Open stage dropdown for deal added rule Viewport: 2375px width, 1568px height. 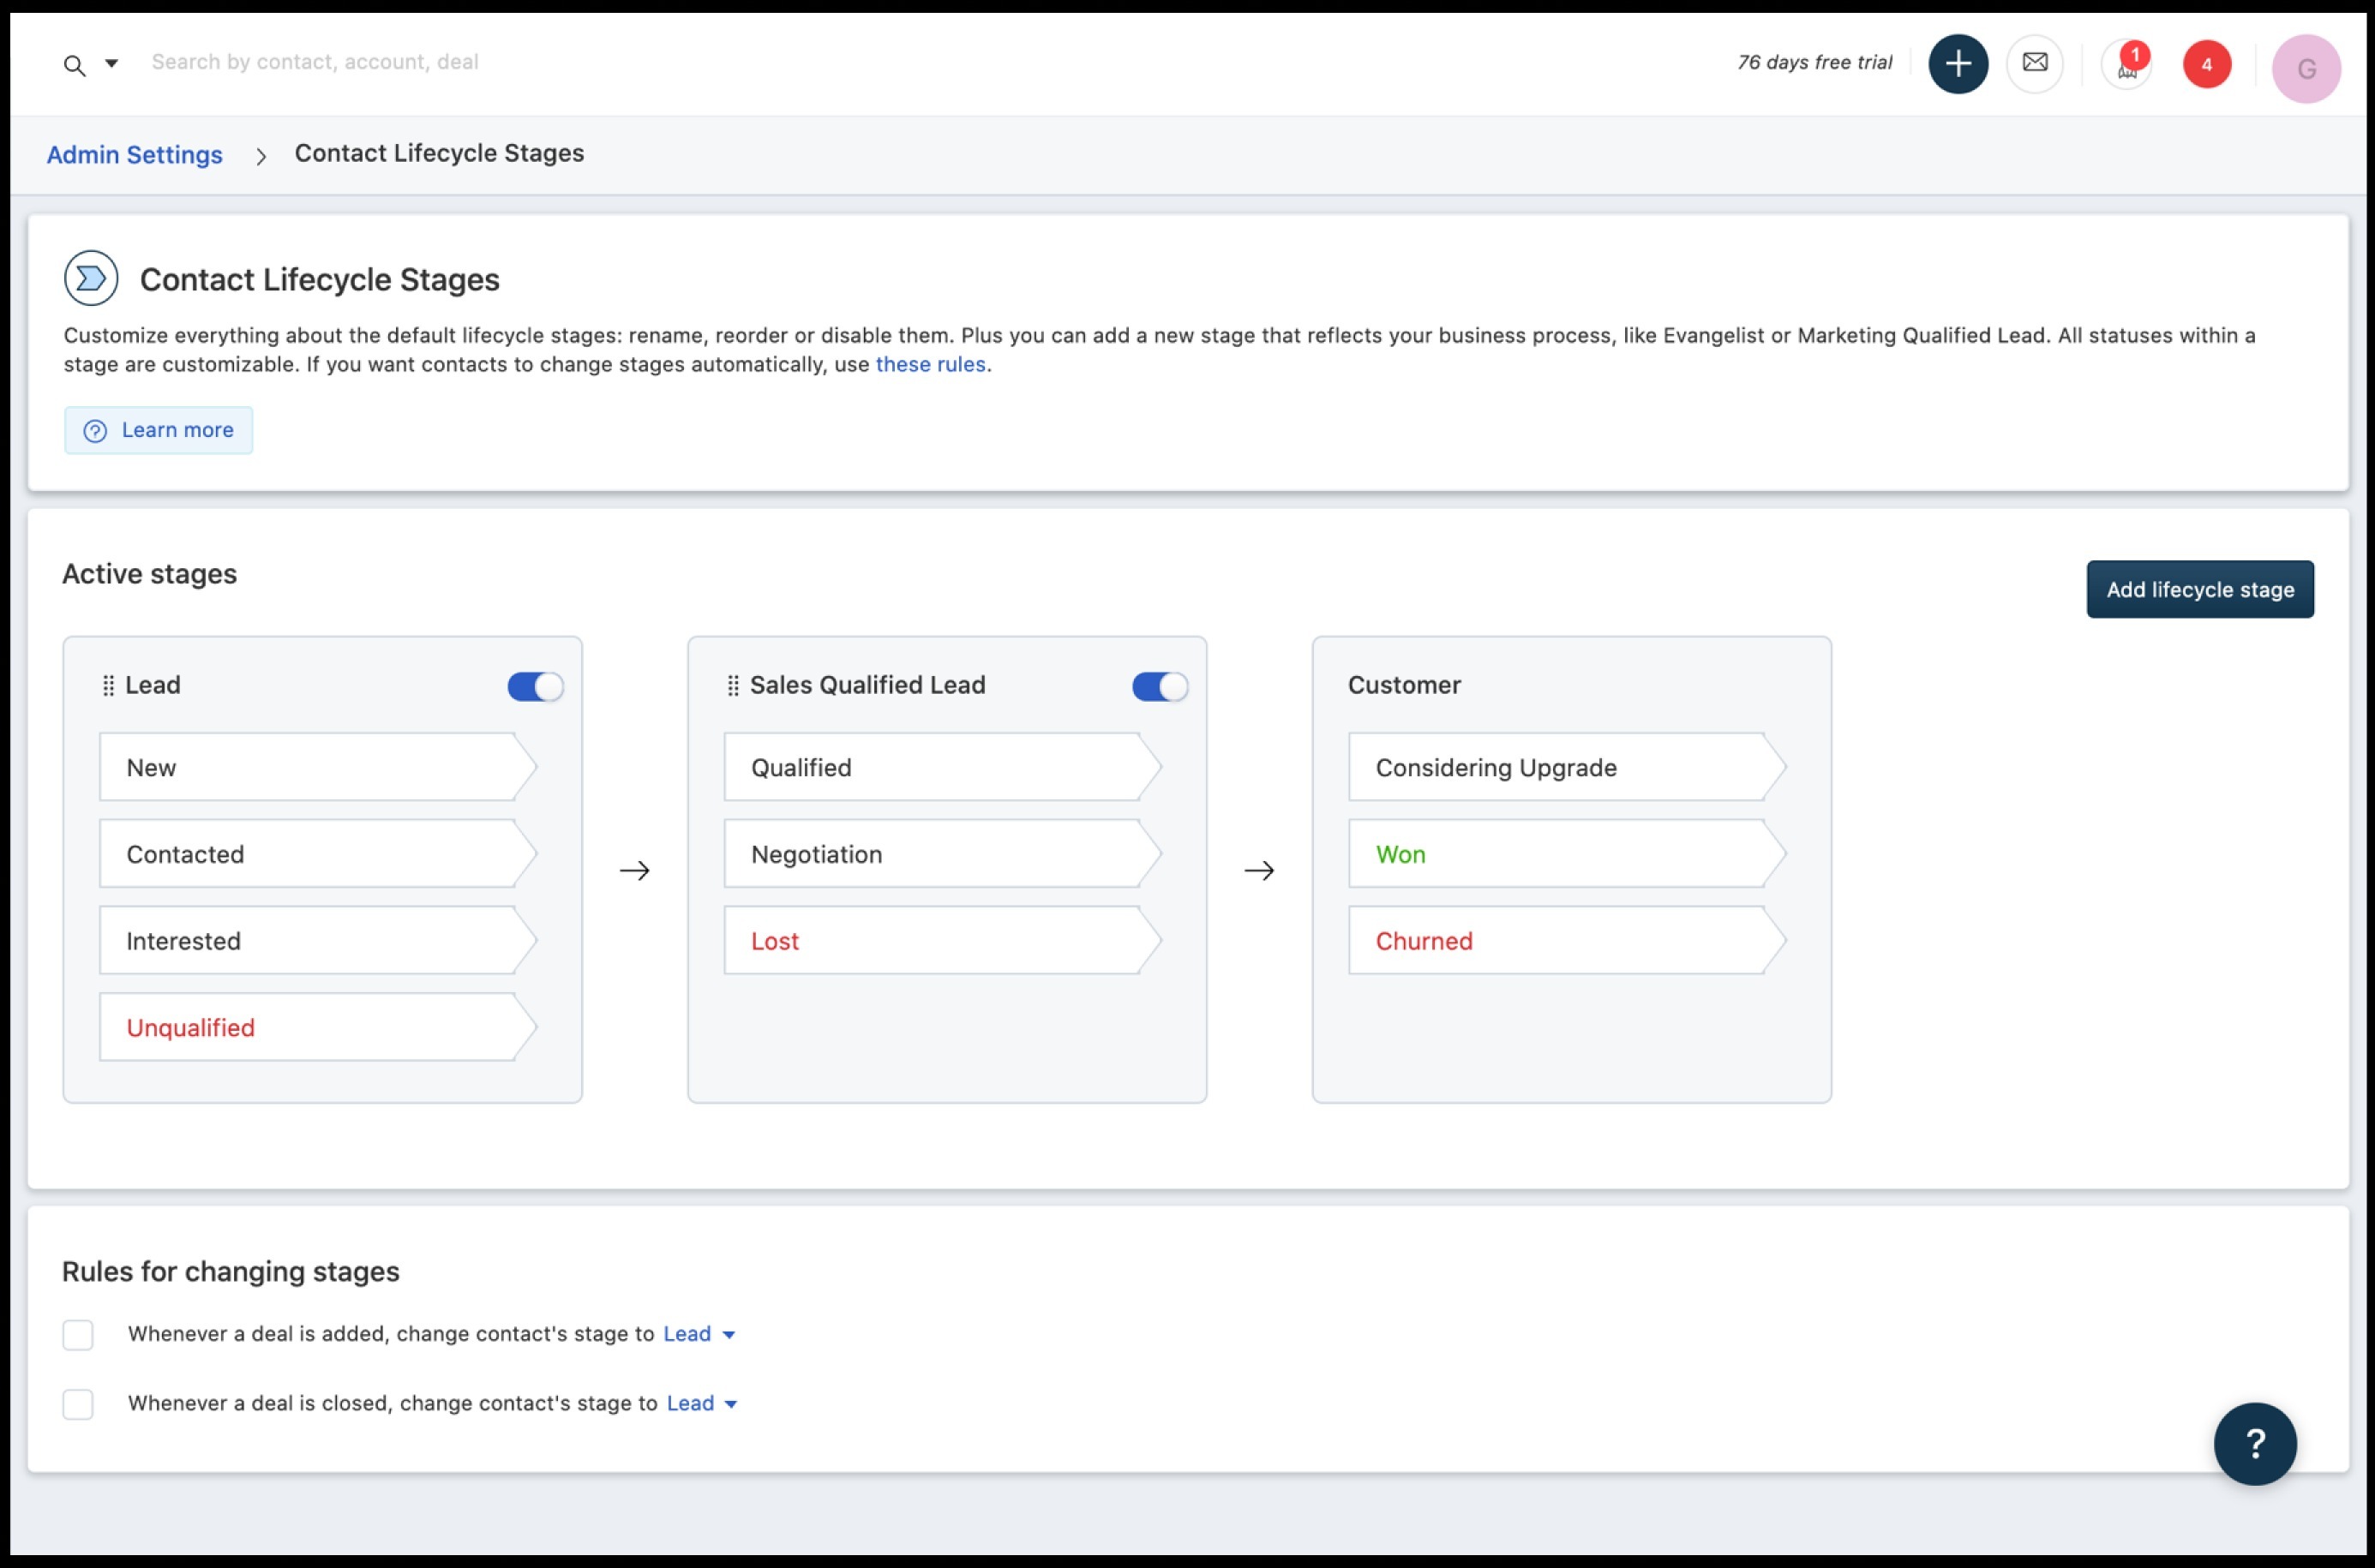pos(699,1334)
